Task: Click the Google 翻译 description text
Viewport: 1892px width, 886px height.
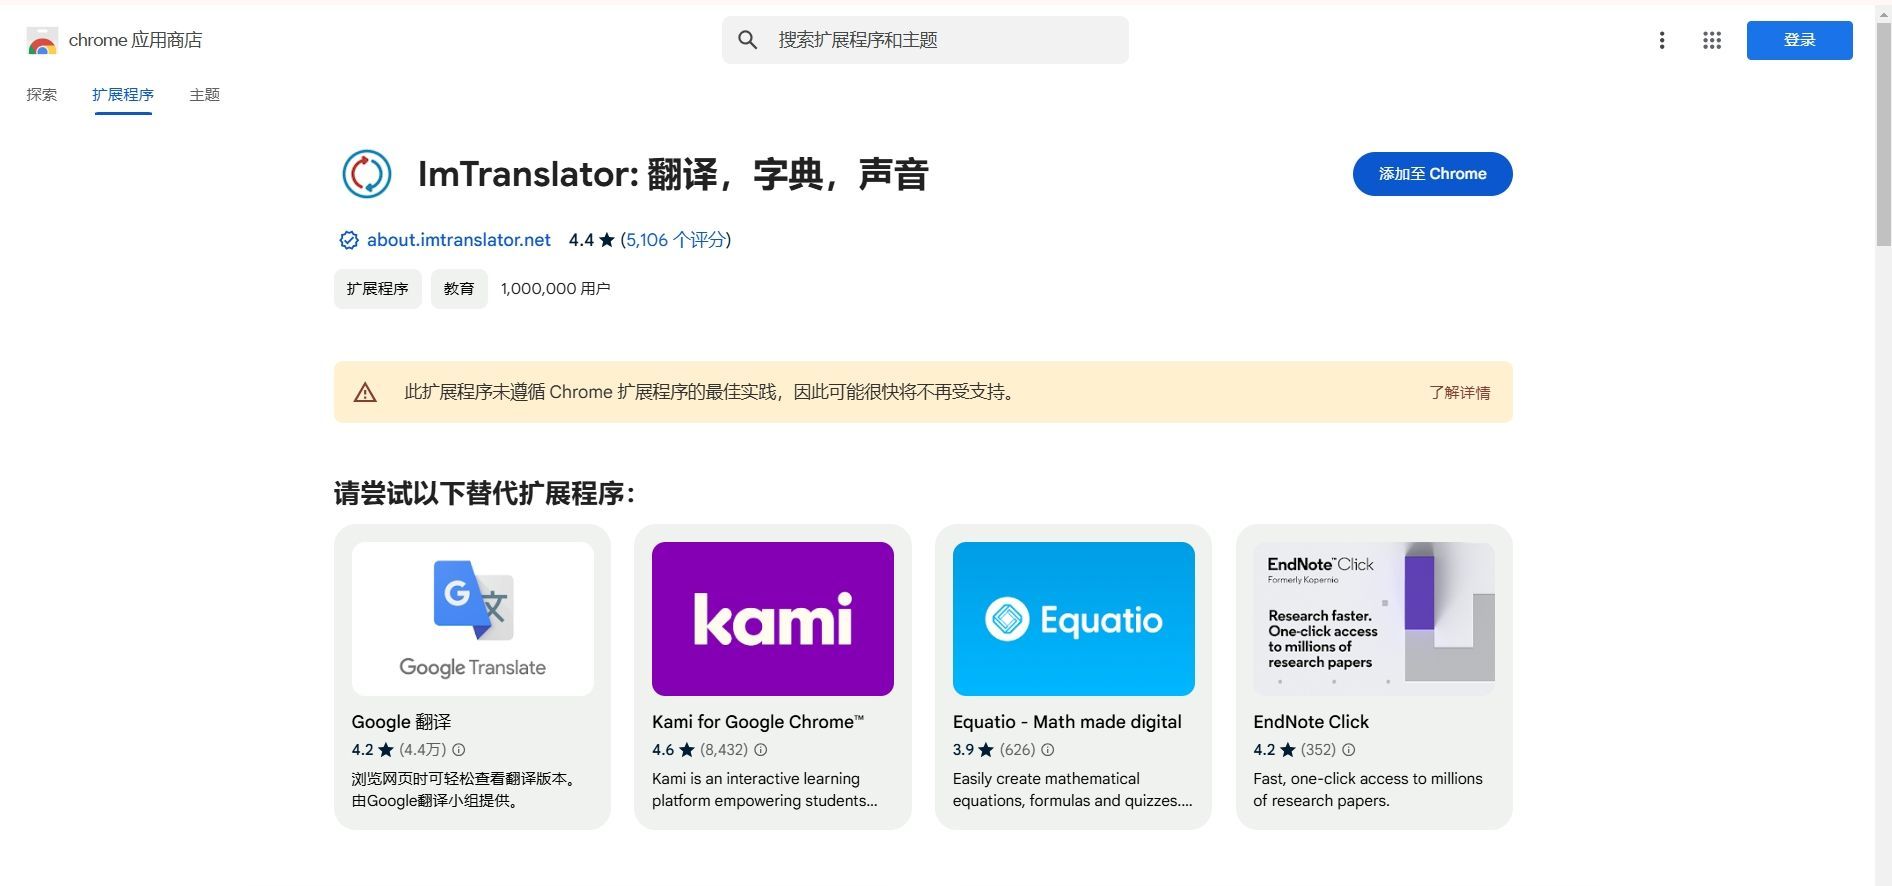Action: pos(467,790)
